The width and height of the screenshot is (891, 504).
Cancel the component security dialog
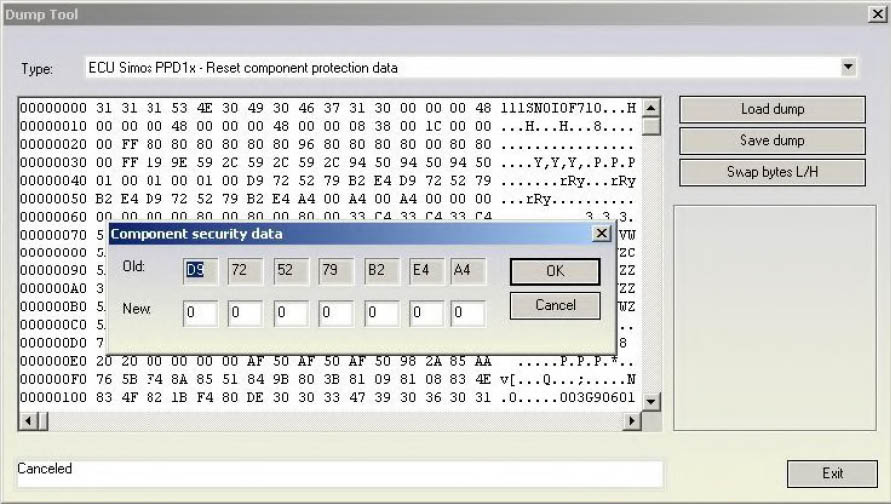pyautogui.click(x=555, y=305)
